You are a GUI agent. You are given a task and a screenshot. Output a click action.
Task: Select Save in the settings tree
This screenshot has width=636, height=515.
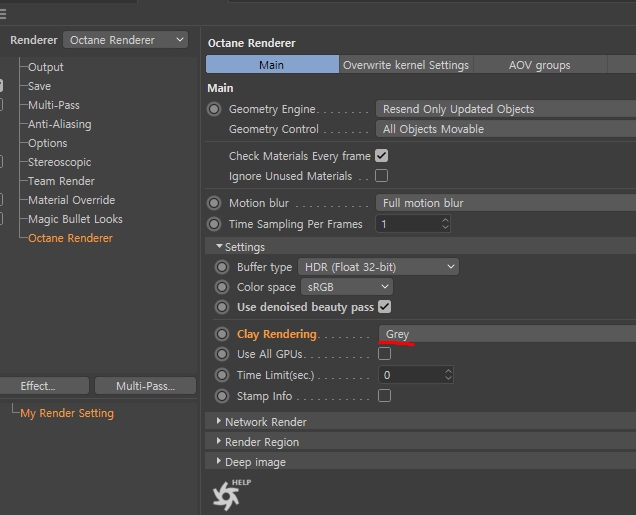39,86
